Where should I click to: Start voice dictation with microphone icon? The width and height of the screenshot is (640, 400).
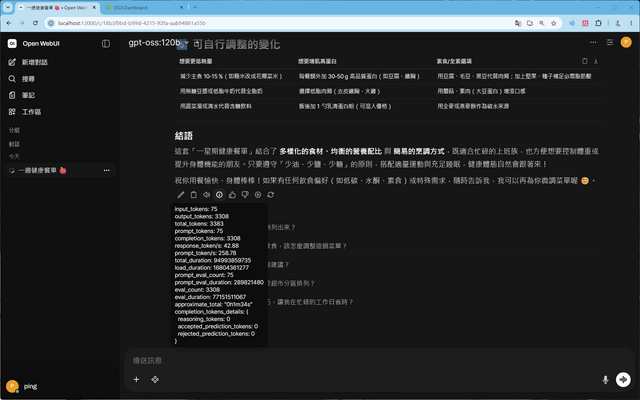click(605, 380)
